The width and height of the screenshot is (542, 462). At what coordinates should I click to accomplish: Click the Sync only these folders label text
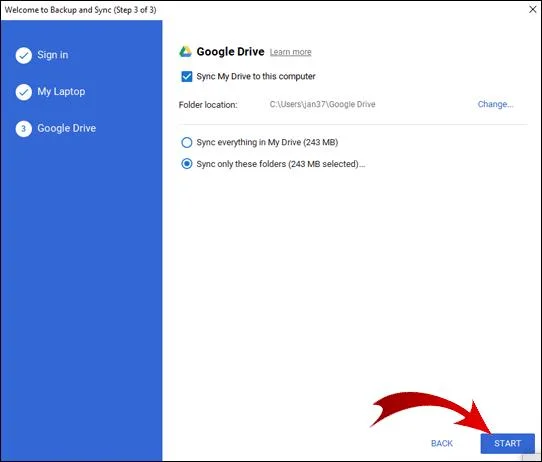coord(281,164)
